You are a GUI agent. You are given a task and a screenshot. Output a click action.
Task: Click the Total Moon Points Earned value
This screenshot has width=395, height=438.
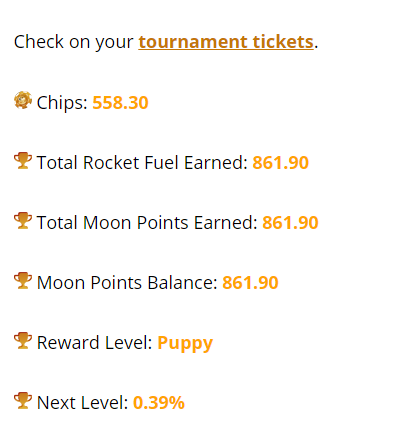[290, 223]
